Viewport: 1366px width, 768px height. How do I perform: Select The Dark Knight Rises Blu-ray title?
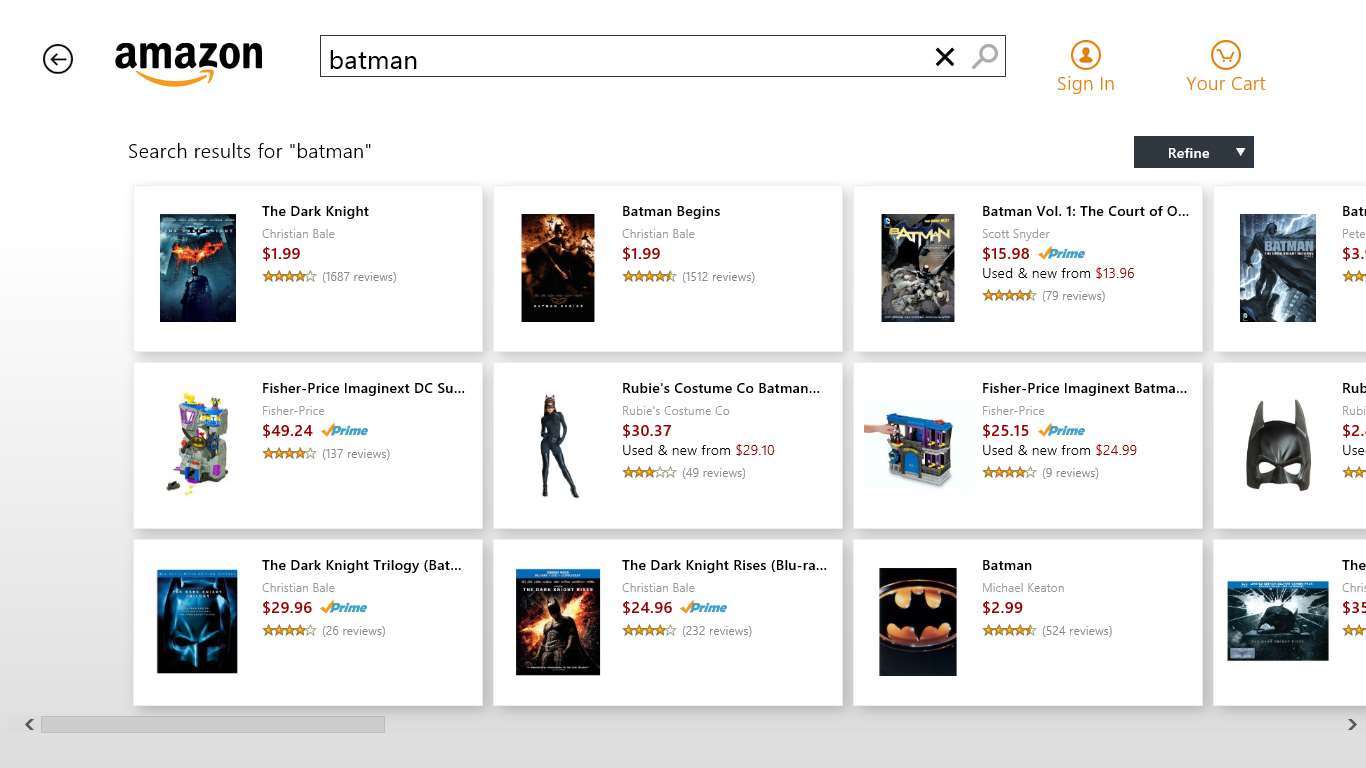724,565
